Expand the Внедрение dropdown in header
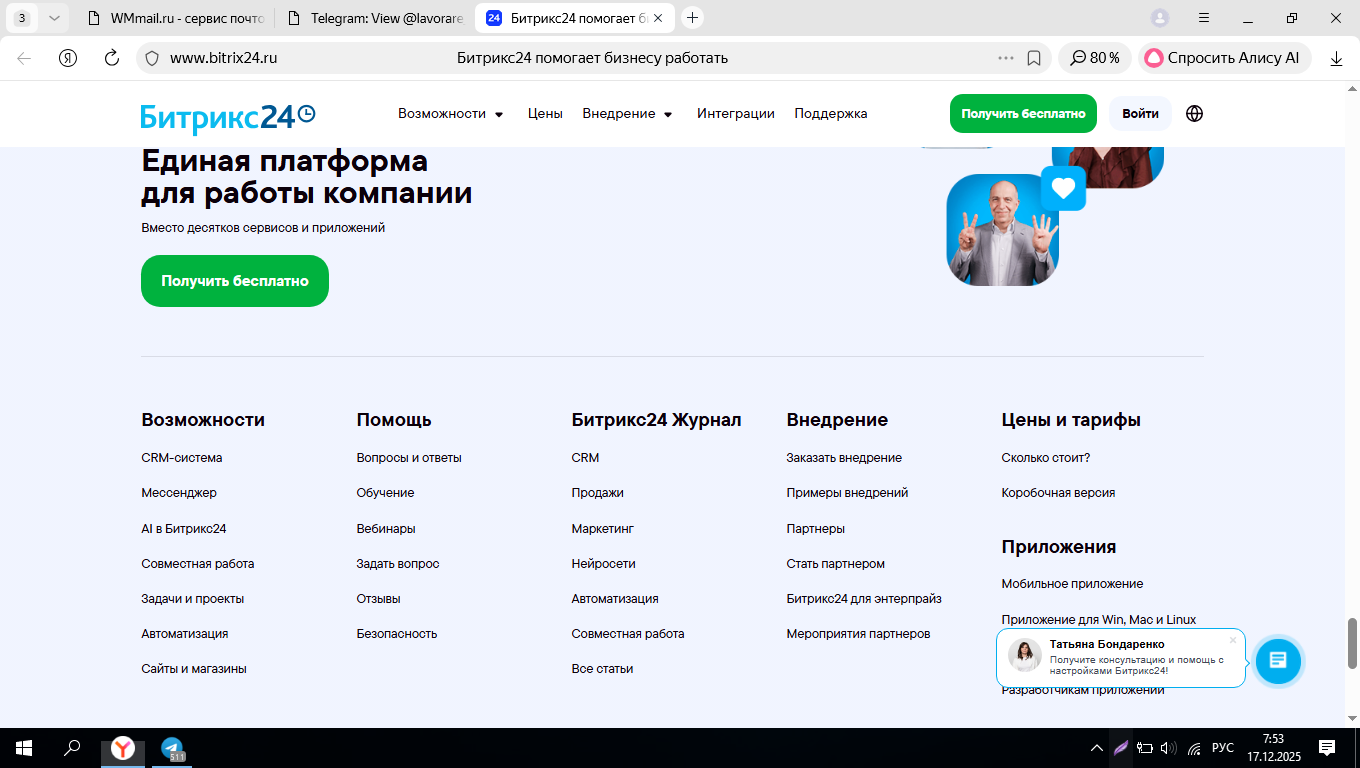 click(x=628, y=114)
